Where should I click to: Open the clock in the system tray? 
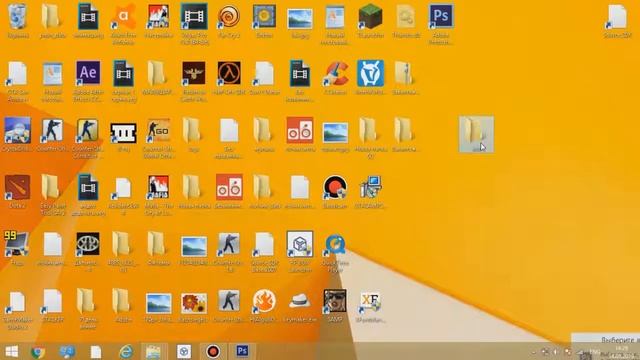click(x=621, y=352)
